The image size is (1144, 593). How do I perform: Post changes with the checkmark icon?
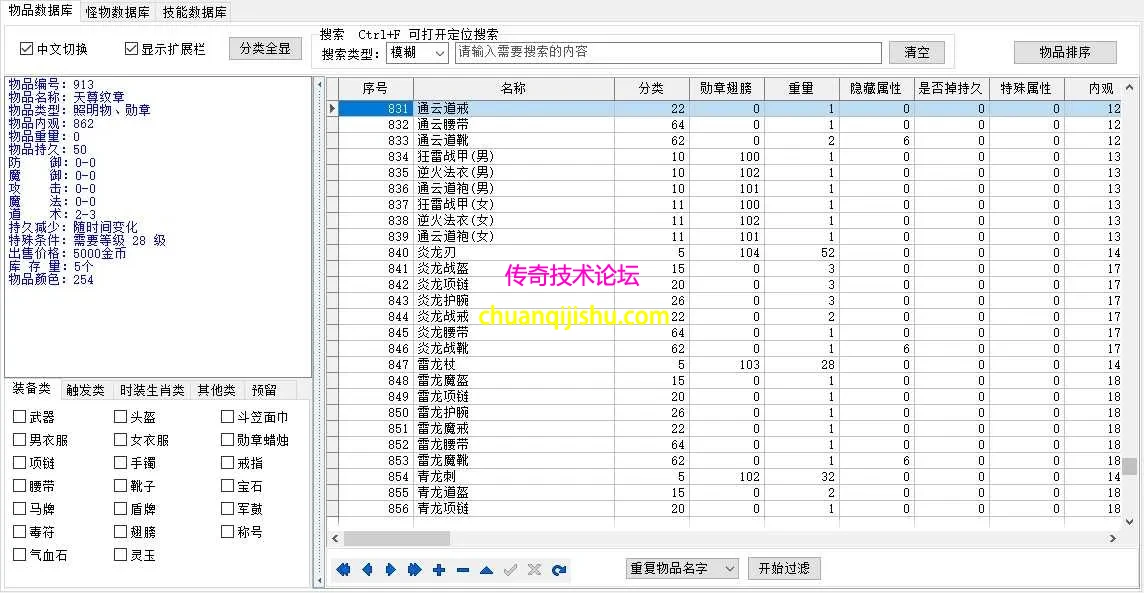coord(510,569)
